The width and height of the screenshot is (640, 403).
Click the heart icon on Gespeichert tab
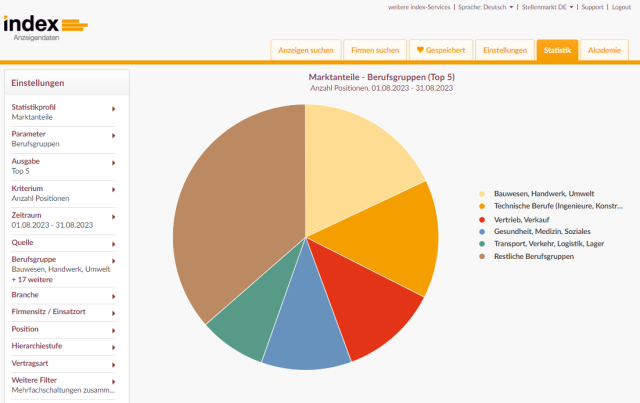pos(421,50)
